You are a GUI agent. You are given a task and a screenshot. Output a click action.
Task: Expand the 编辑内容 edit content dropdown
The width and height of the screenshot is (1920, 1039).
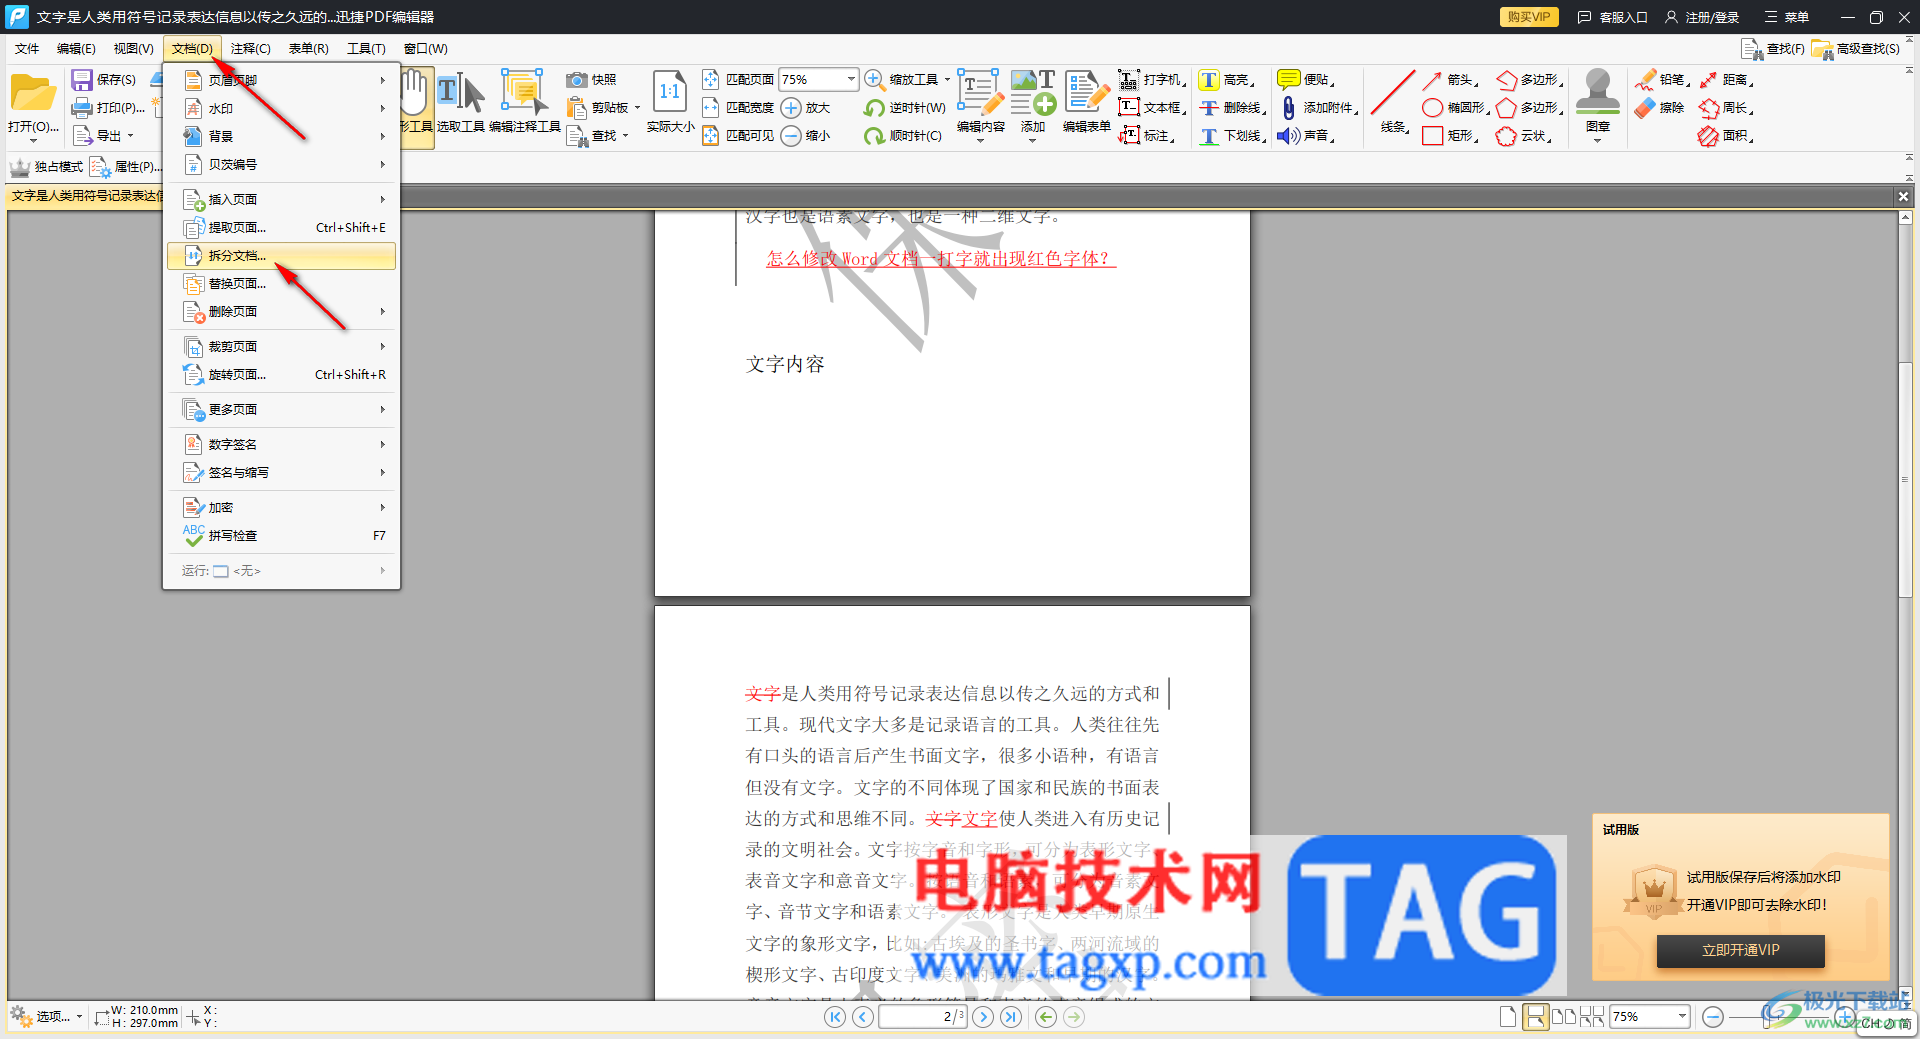point(980,140)
